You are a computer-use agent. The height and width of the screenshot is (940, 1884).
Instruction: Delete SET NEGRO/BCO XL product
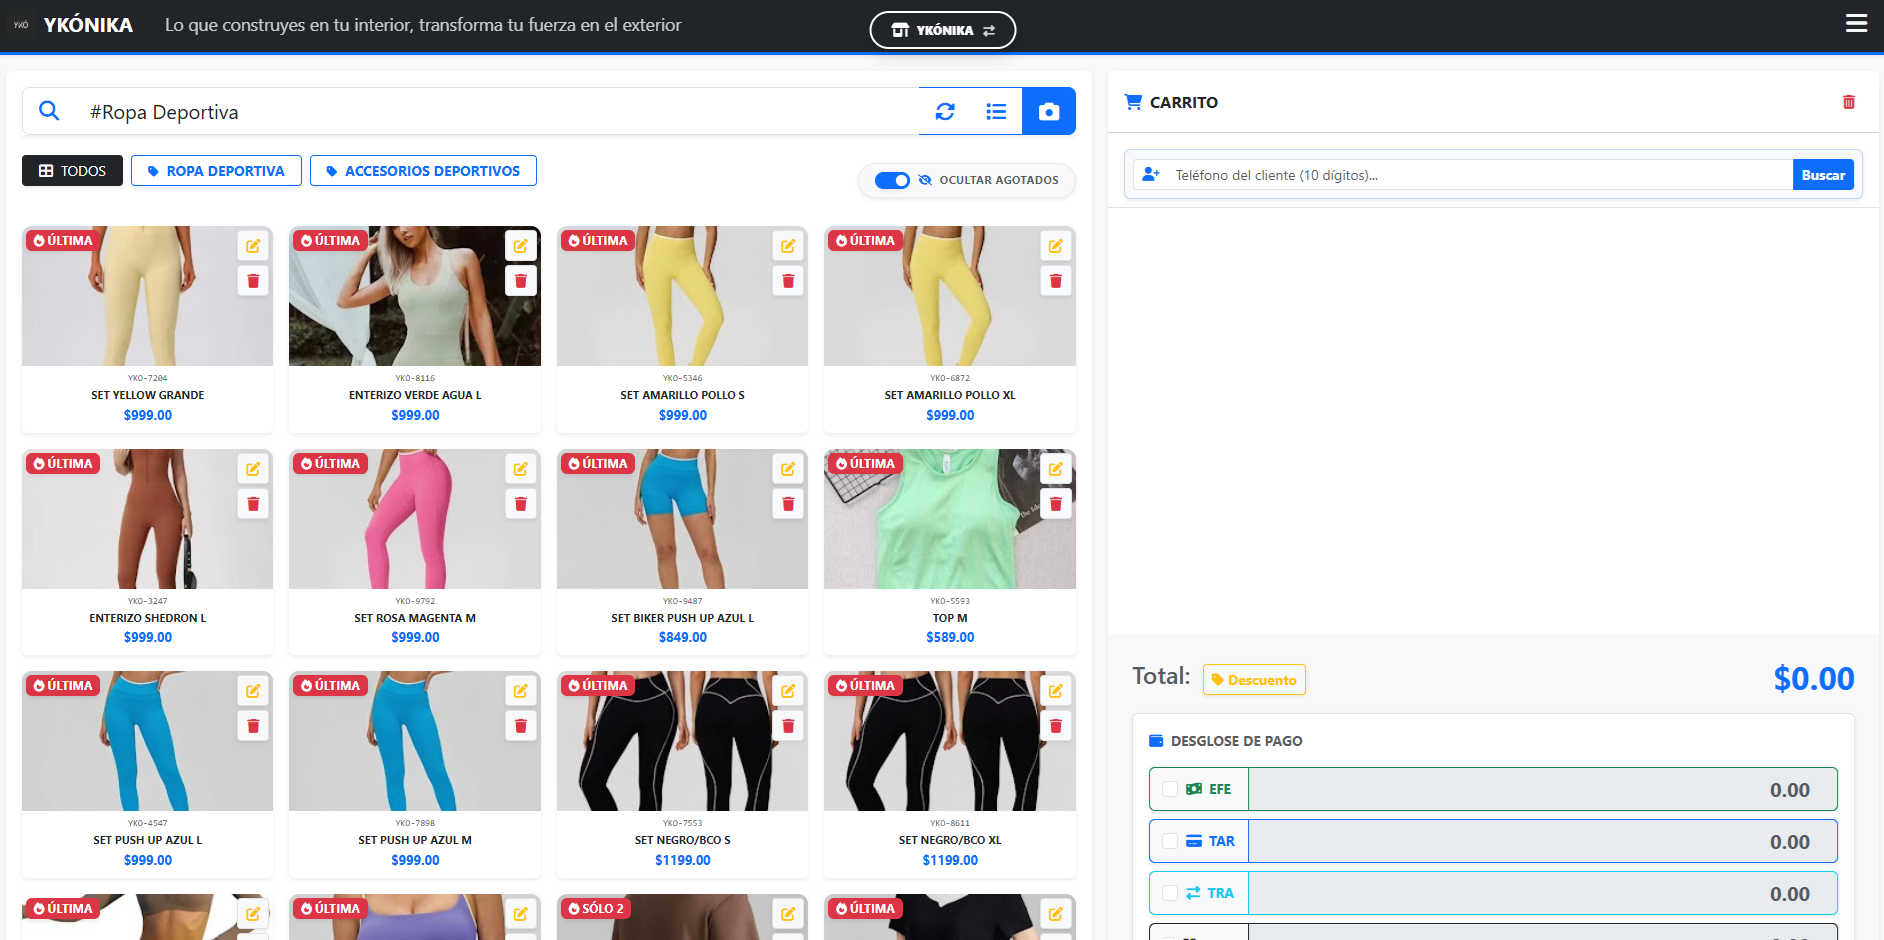pyautogui.click(x=1056, y=726)
